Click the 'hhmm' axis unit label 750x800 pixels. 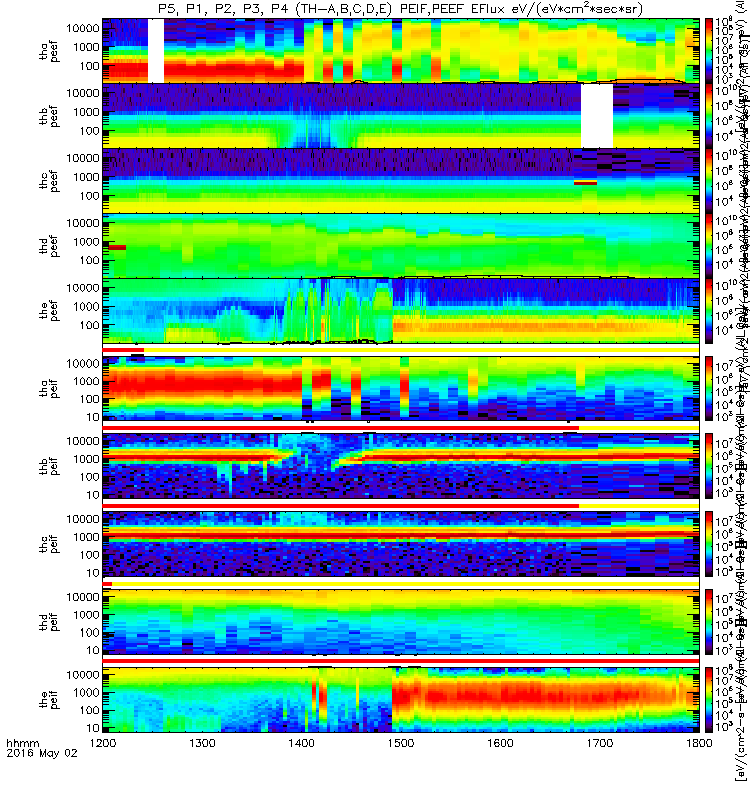coord(22,743)
